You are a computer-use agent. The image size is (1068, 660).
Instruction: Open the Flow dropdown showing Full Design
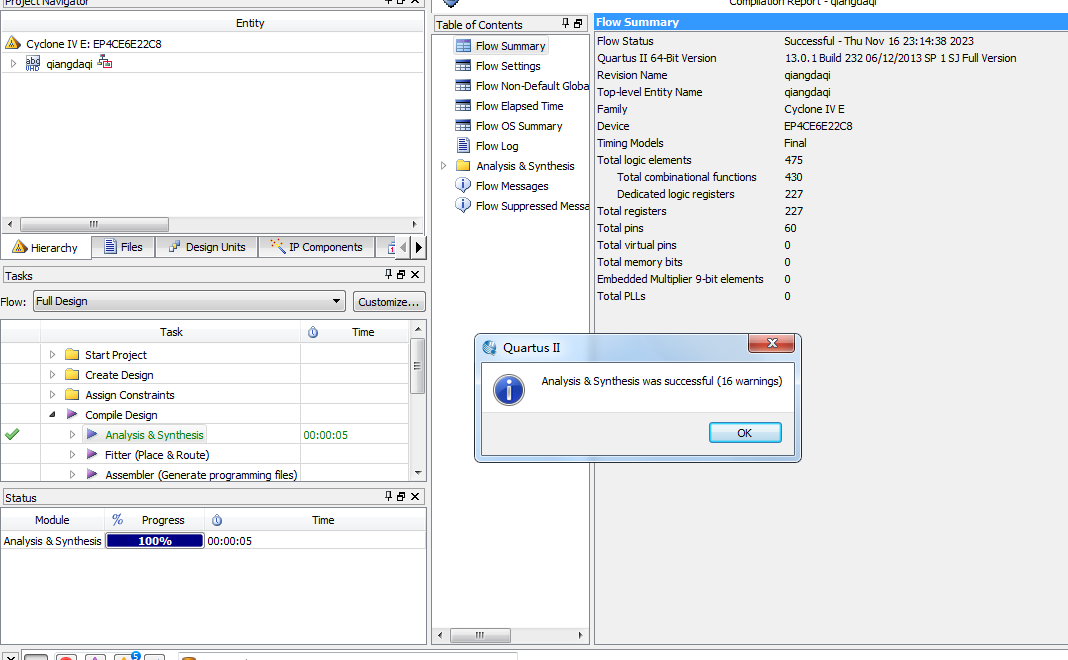pyautogui.click(x=189, y=301)
